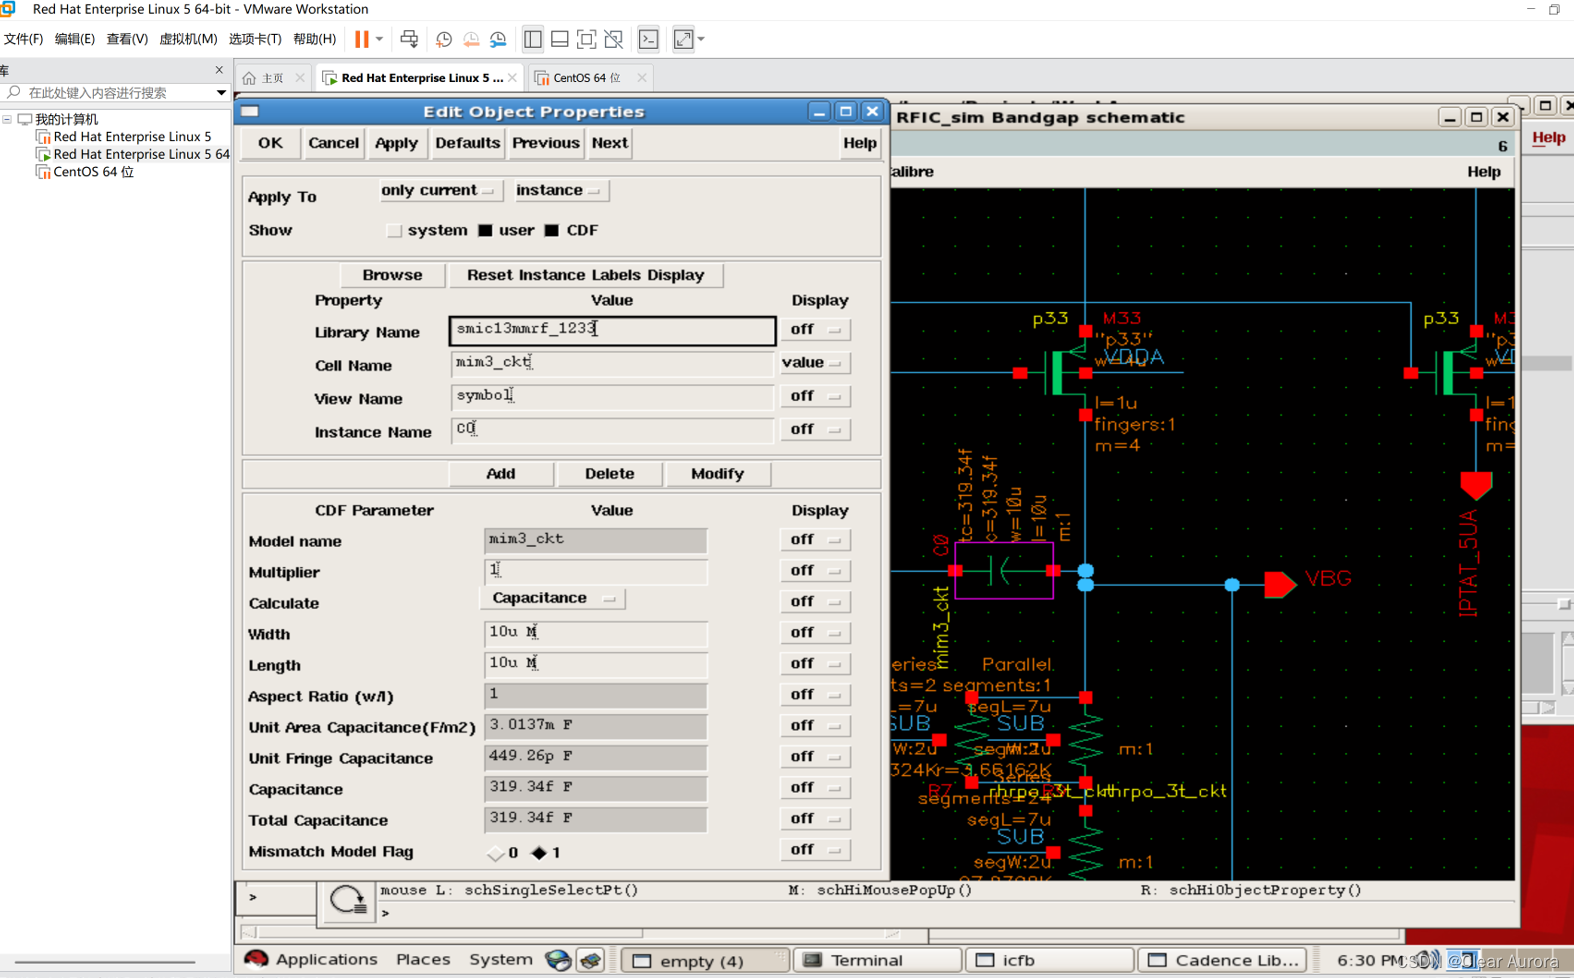Screen dimensions: 1574x978
Task: Open the 虚拟机(M) menu
Action: [x=188, y=39]
